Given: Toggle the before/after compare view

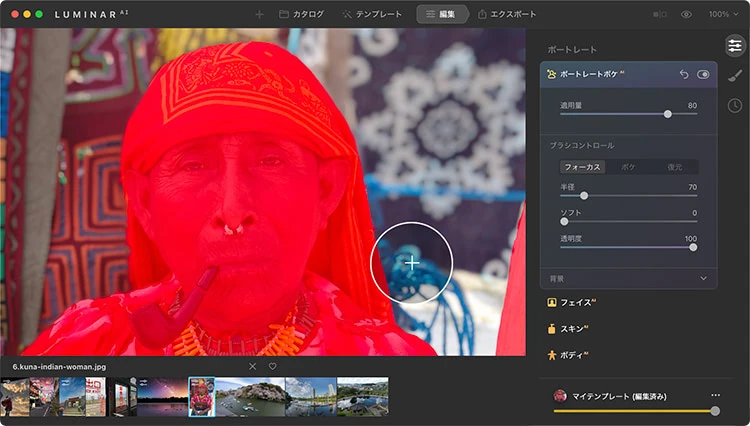Looking at the screenshot, I should pos(660,14).
